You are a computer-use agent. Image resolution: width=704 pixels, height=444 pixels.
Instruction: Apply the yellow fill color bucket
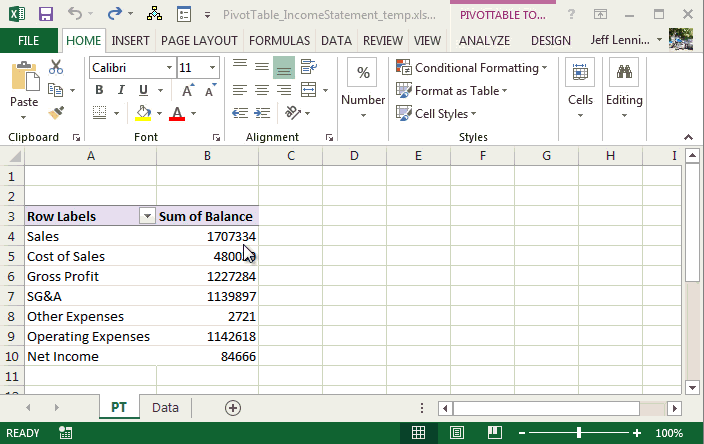click(143, 113)
